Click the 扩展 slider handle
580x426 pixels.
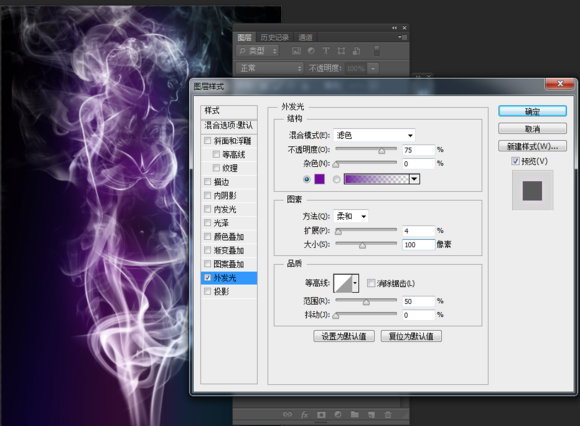[x=338, y=231]
